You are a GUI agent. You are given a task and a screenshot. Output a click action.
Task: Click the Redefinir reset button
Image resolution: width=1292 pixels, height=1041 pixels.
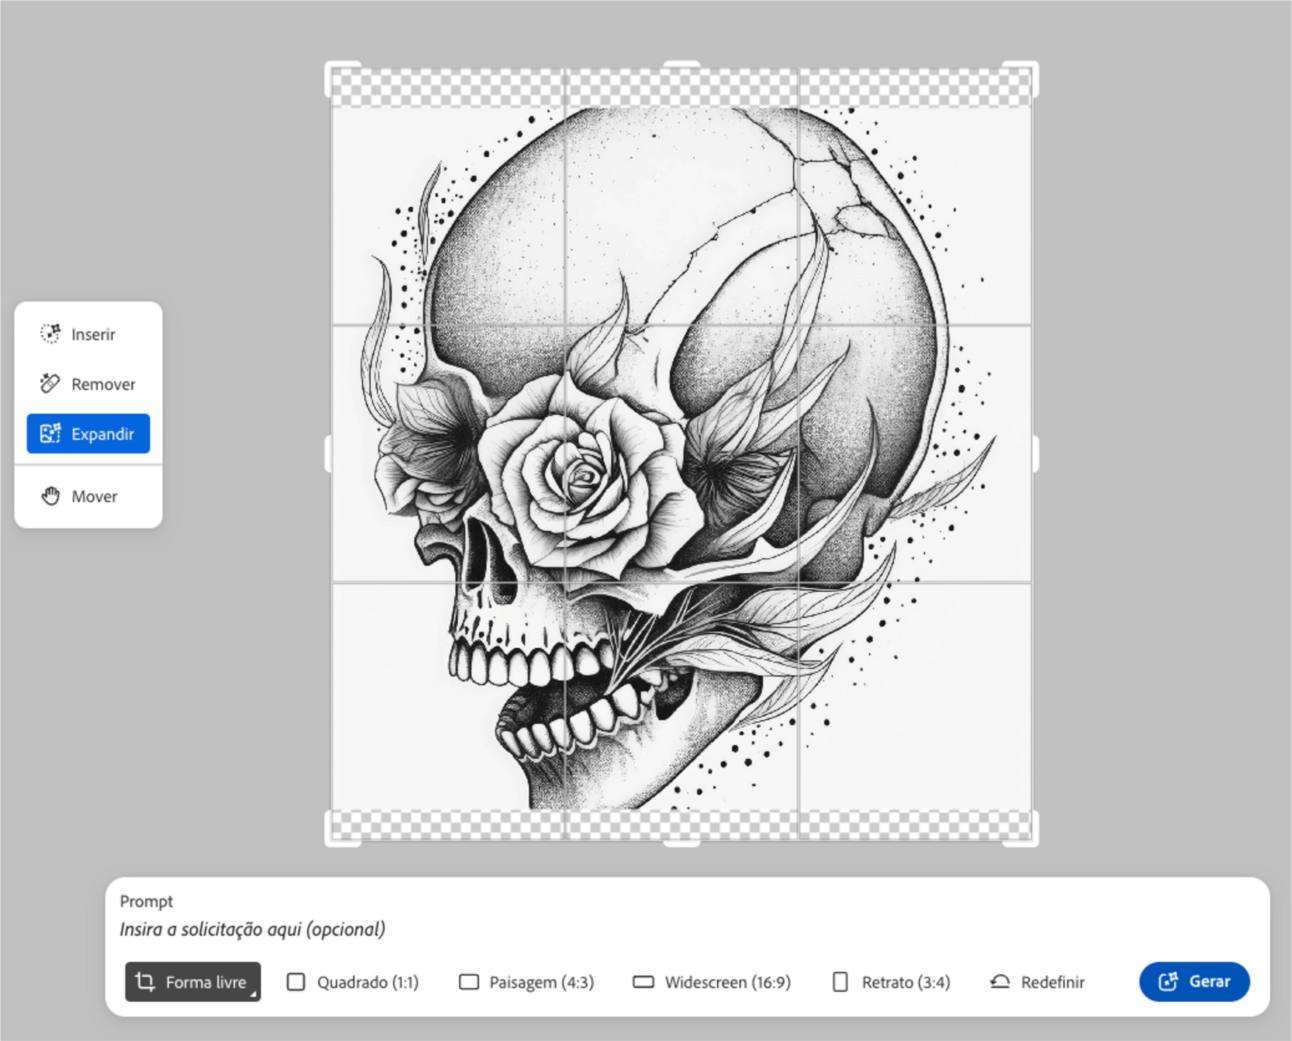click(1037, 982)
